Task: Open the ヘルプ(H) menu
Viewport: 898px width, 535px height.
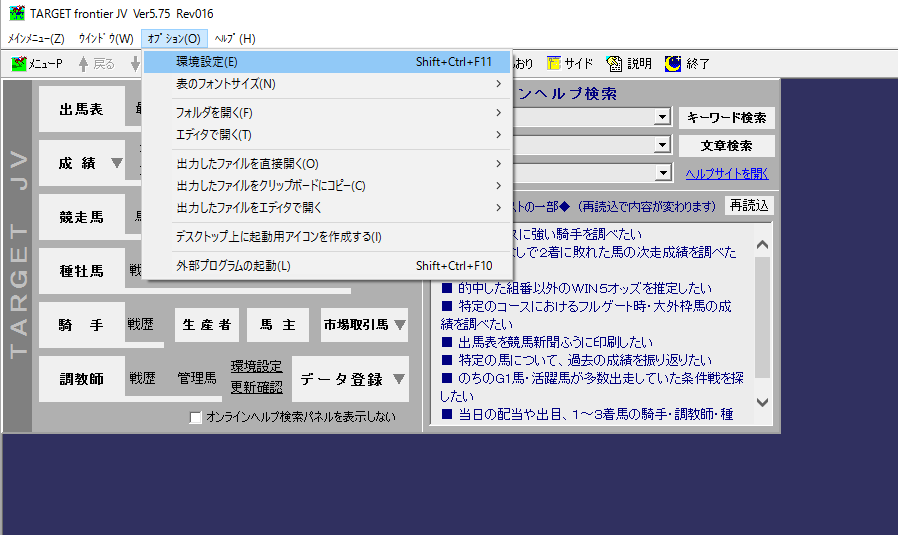Action: [235, 39]
